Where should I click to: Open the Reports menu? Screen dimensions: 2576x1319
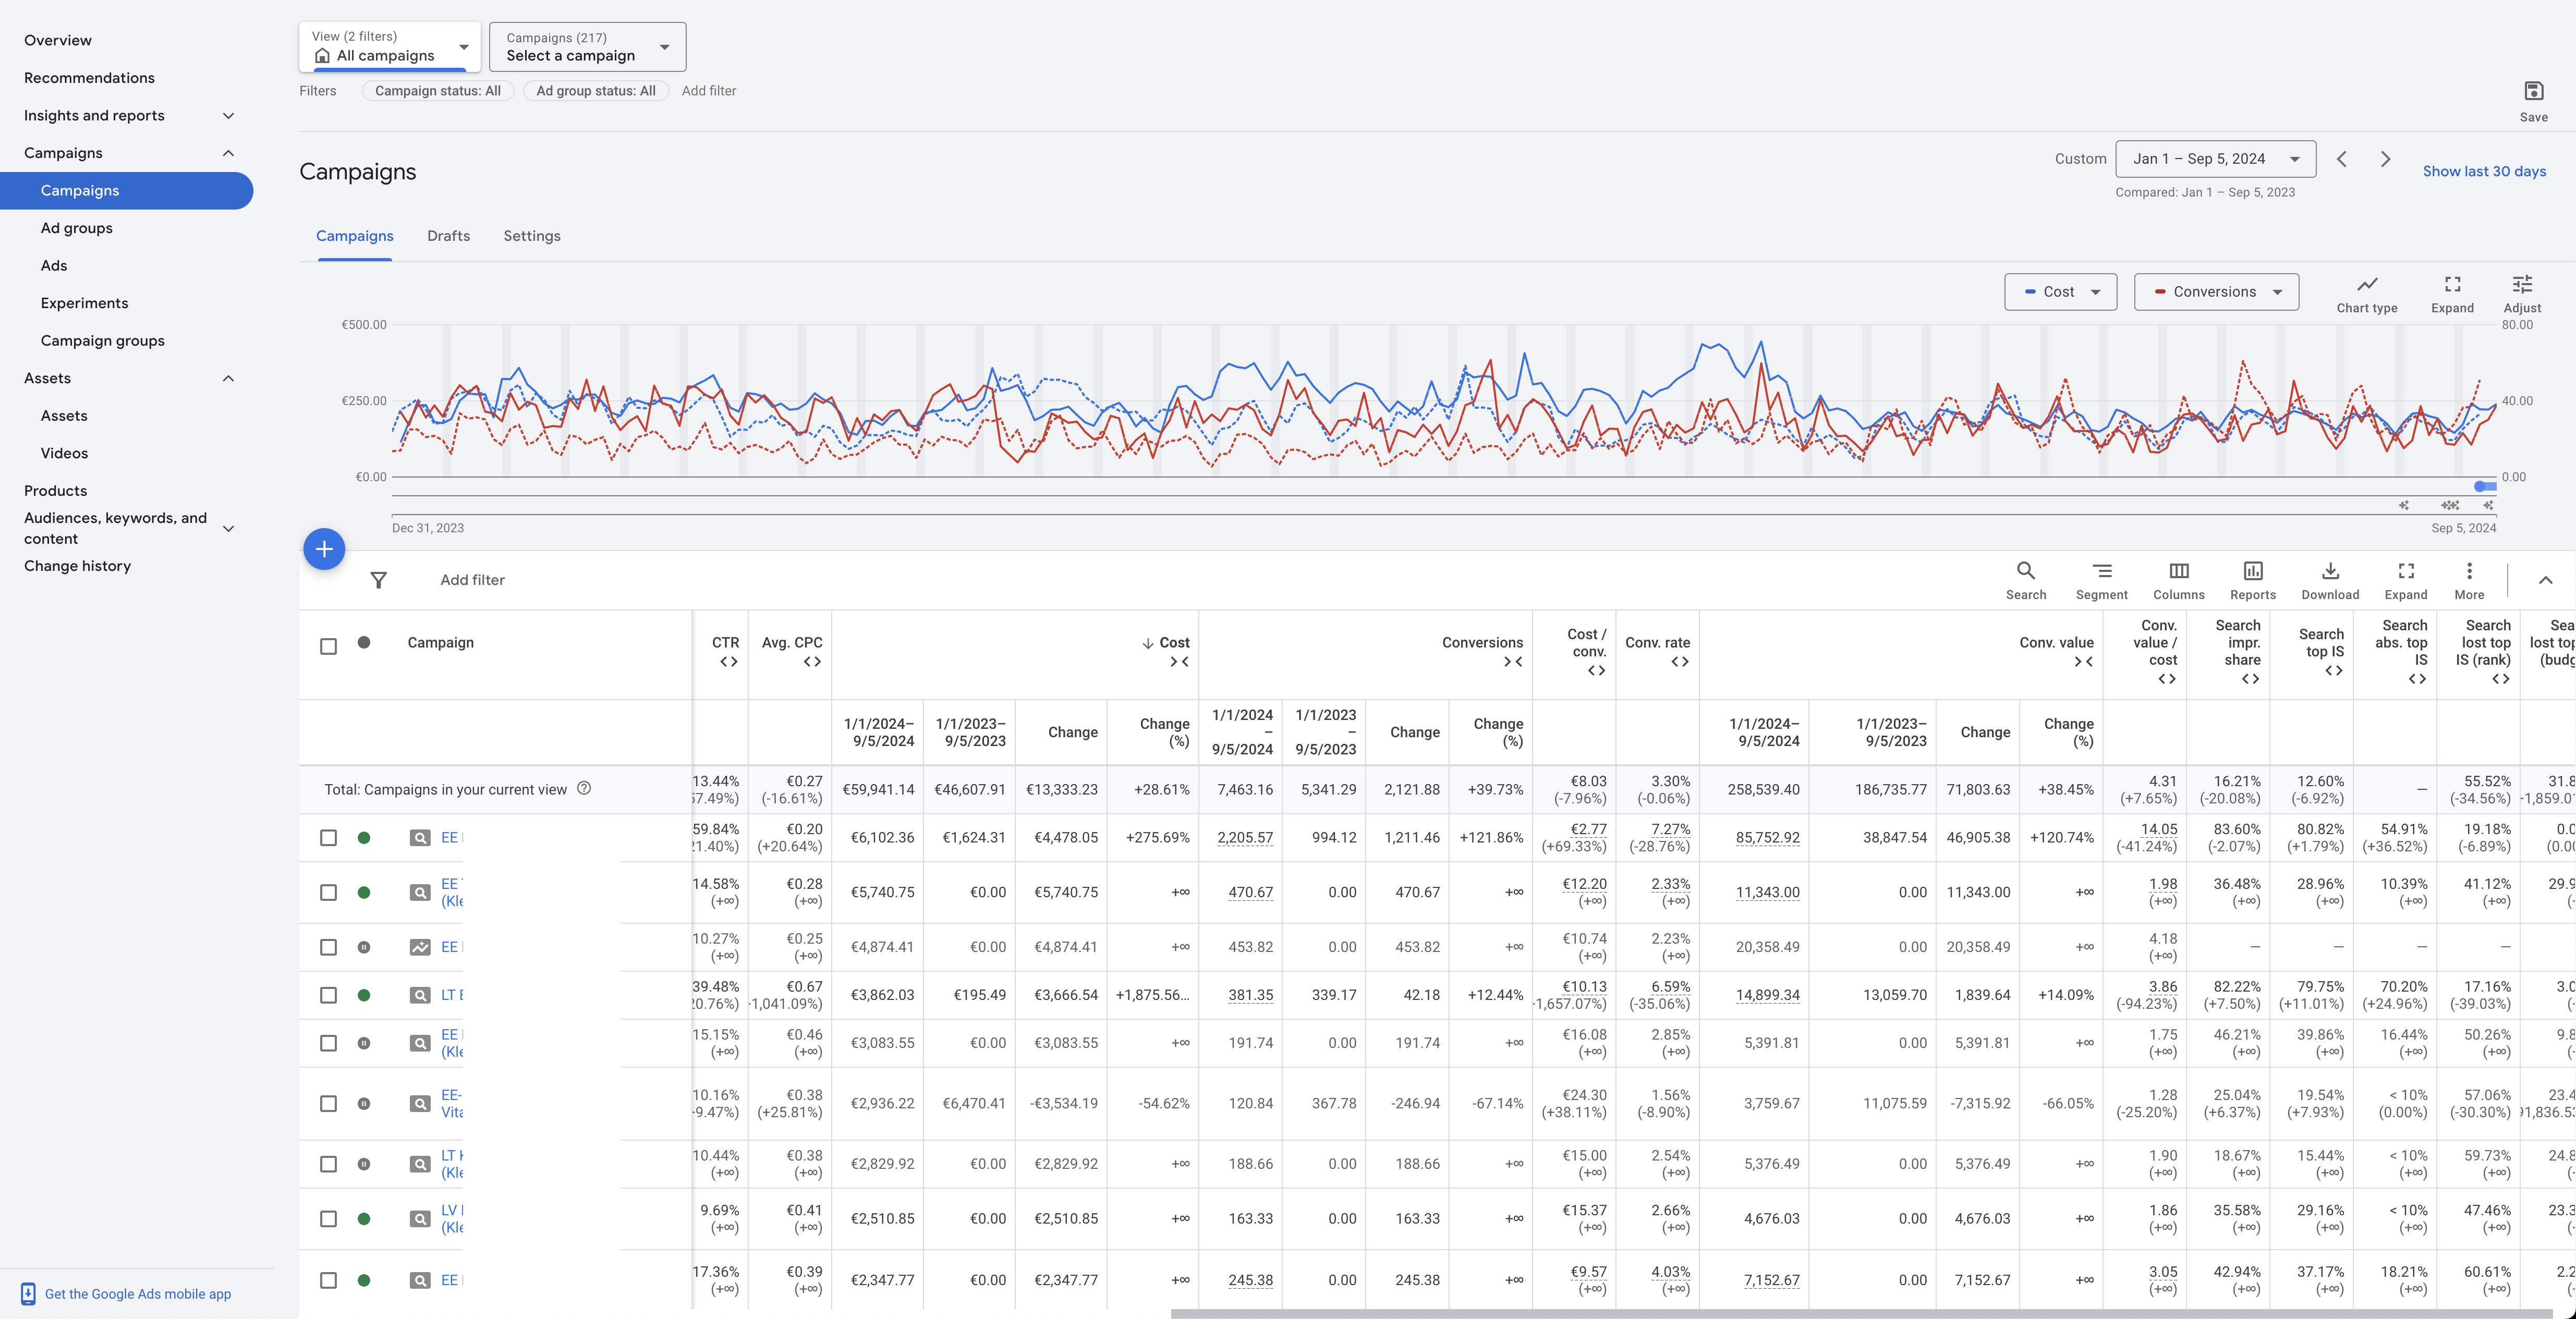tap(2252, 580)
